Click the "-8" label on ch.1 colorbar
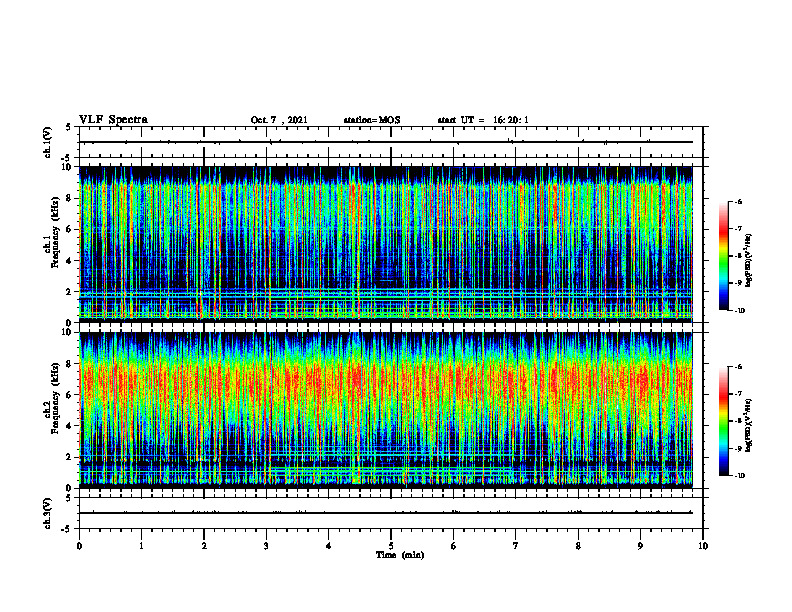 (738, 256)
